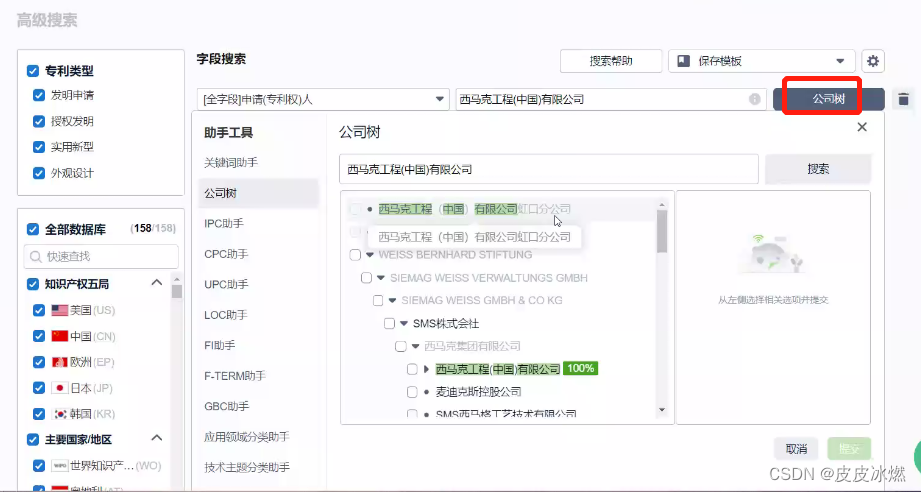This screenshot has width=921, height=492.
Task: Click the Europe flag icon
Action: [x=59, y=362]
